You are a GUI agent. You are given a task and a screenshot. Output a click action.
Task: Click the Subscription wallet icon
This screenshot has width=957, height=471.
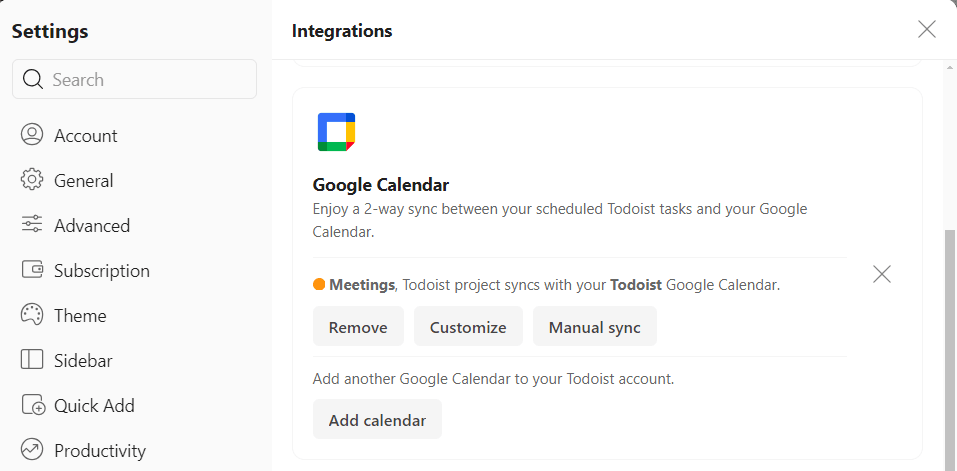(x=32, y=270)
